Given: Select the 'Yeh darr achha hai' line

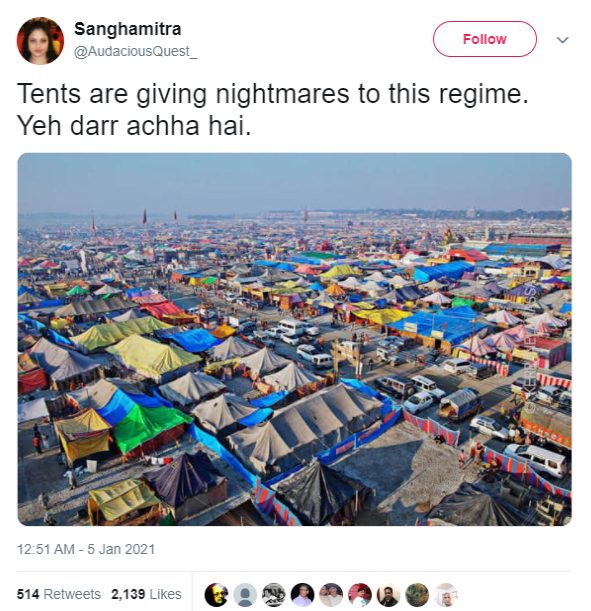Looking at the screenshot, I should coord(134,126).
